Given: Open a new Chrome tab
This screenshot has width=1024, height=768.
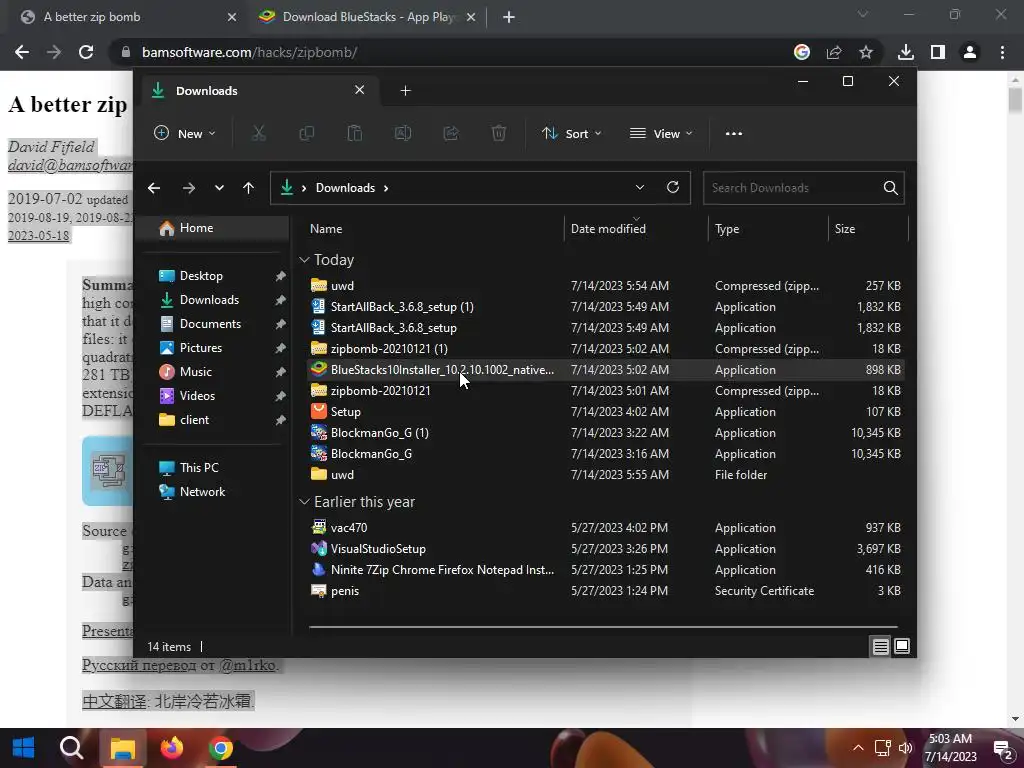Looking at the screenshot, I should click(x=509, y=17).
